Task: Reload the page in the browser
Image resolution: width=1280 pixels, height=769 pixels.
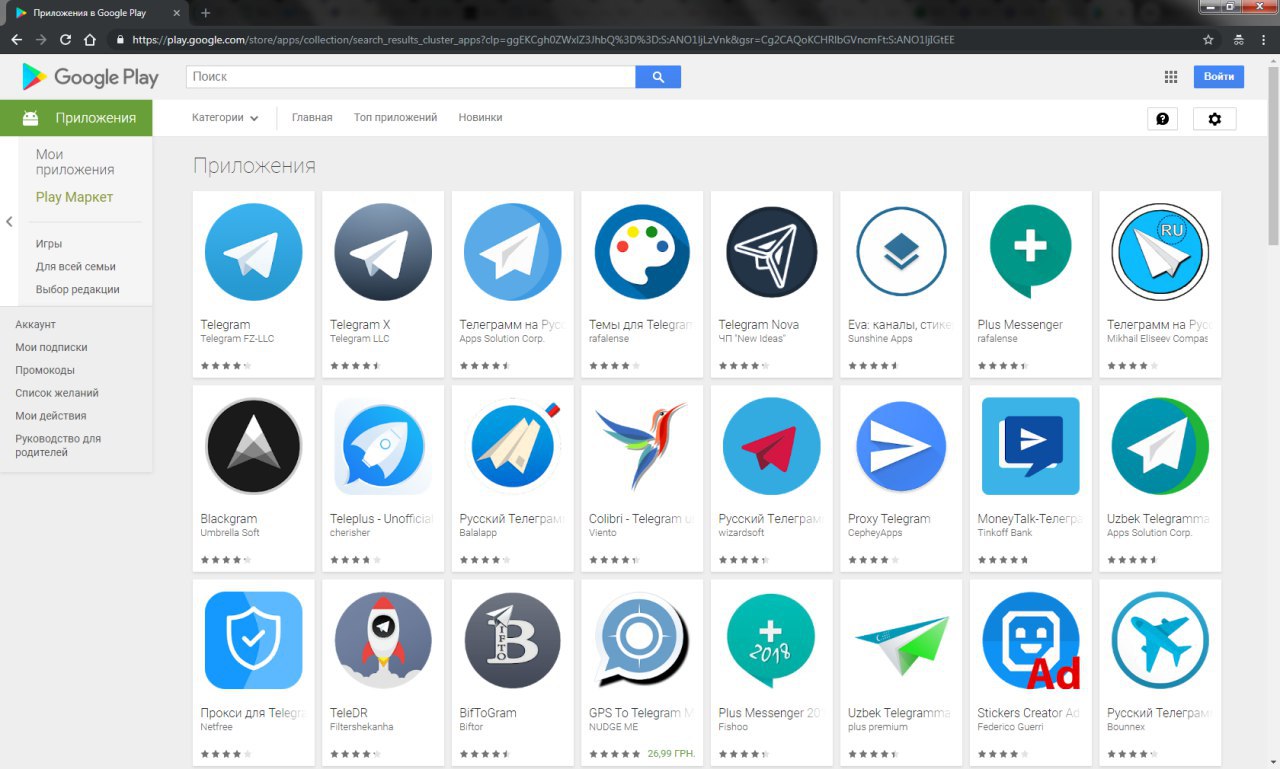Action: pyautogui.click(x=66, y=40)
